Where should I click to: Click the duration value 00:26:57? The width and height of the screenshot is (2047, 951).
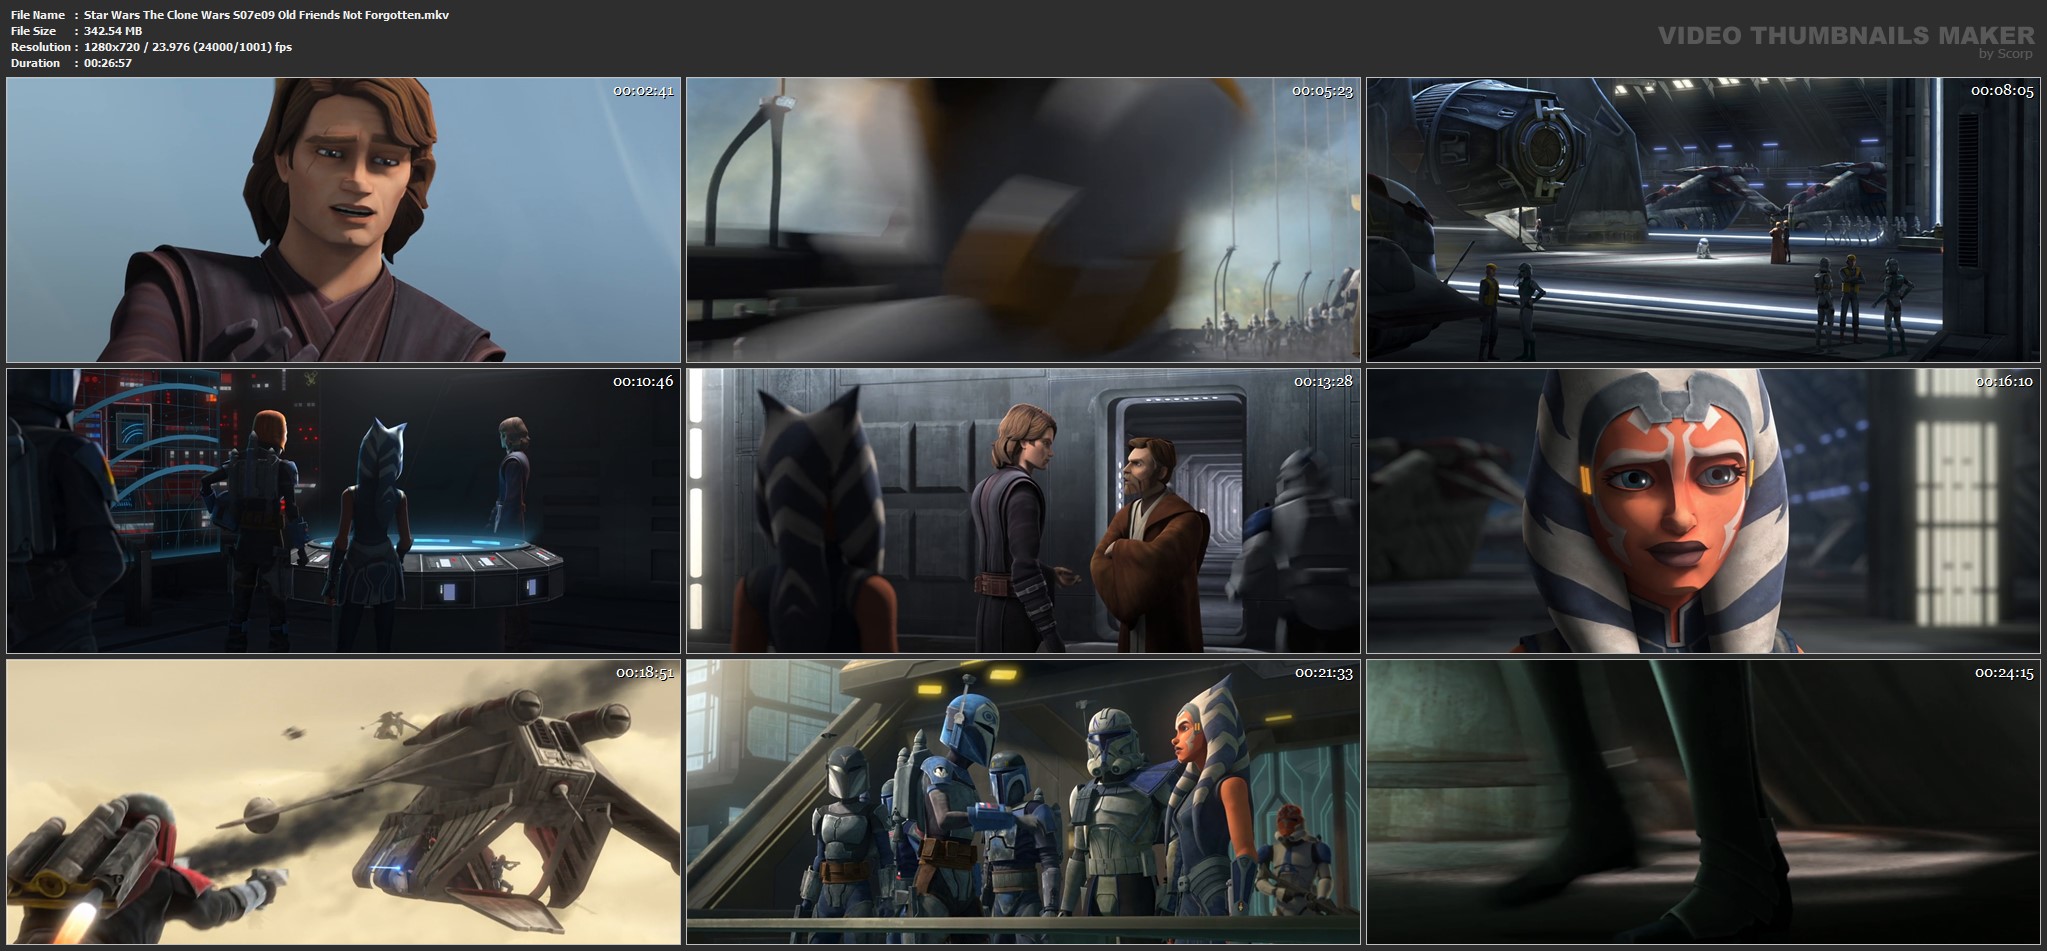108,63
